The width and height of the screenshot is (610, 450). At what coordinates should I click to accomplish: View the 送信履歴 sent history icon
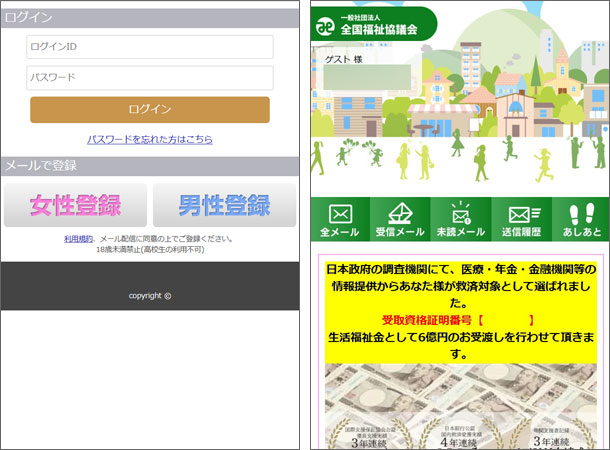pos(523,220)
